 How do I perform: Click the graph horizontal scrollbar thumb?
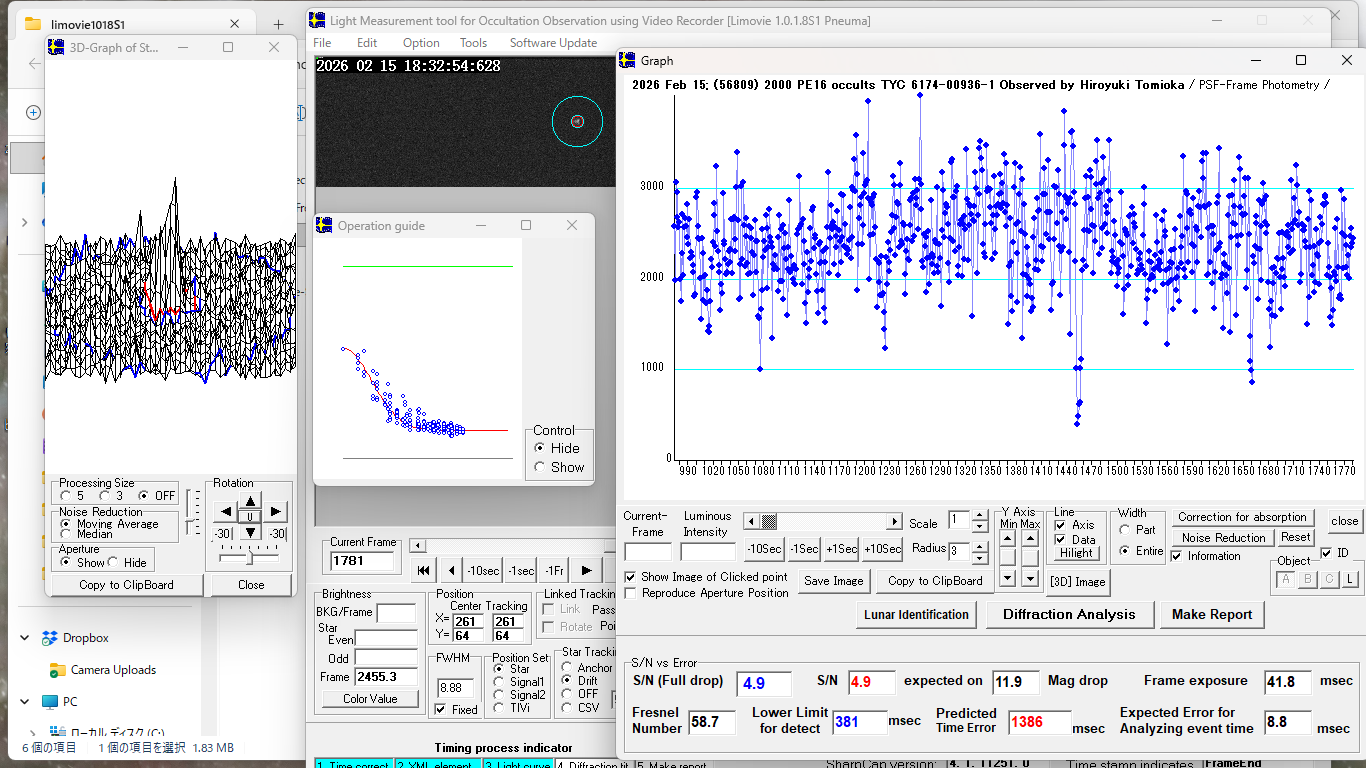pos(768,522)
